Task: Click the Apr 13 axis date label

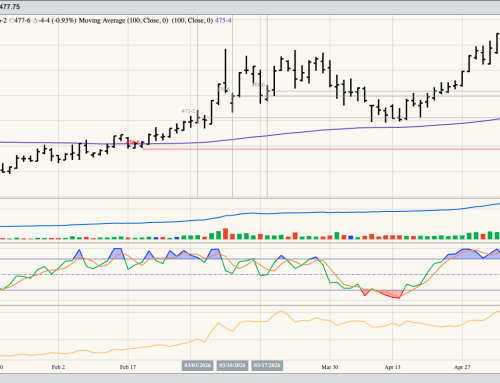Action: 392,367
